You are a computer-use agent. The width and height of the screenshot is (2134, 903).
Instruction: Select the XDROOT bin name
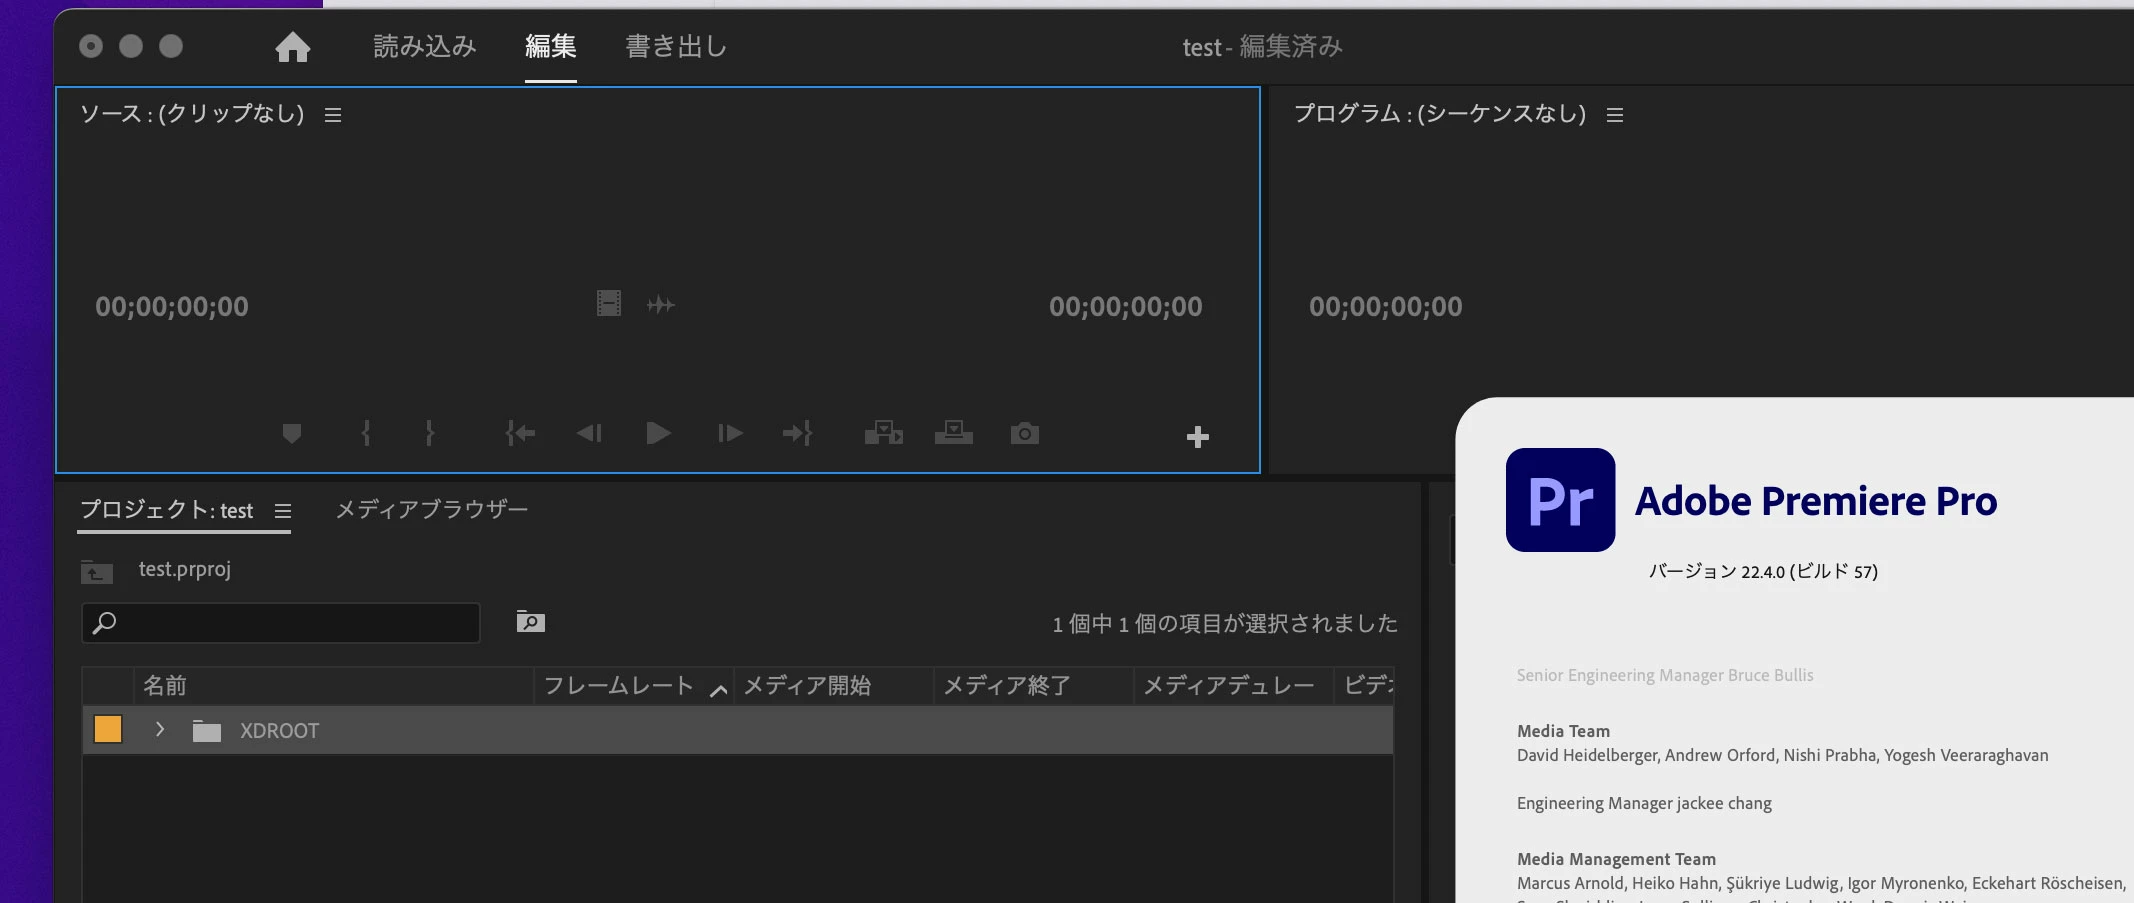[279, 731]
